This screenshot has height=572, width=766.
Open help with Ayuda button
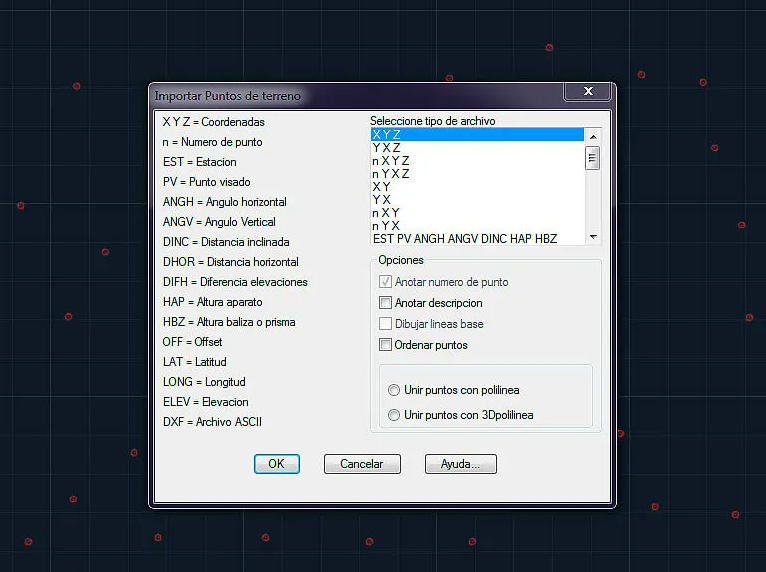(461, 464)
